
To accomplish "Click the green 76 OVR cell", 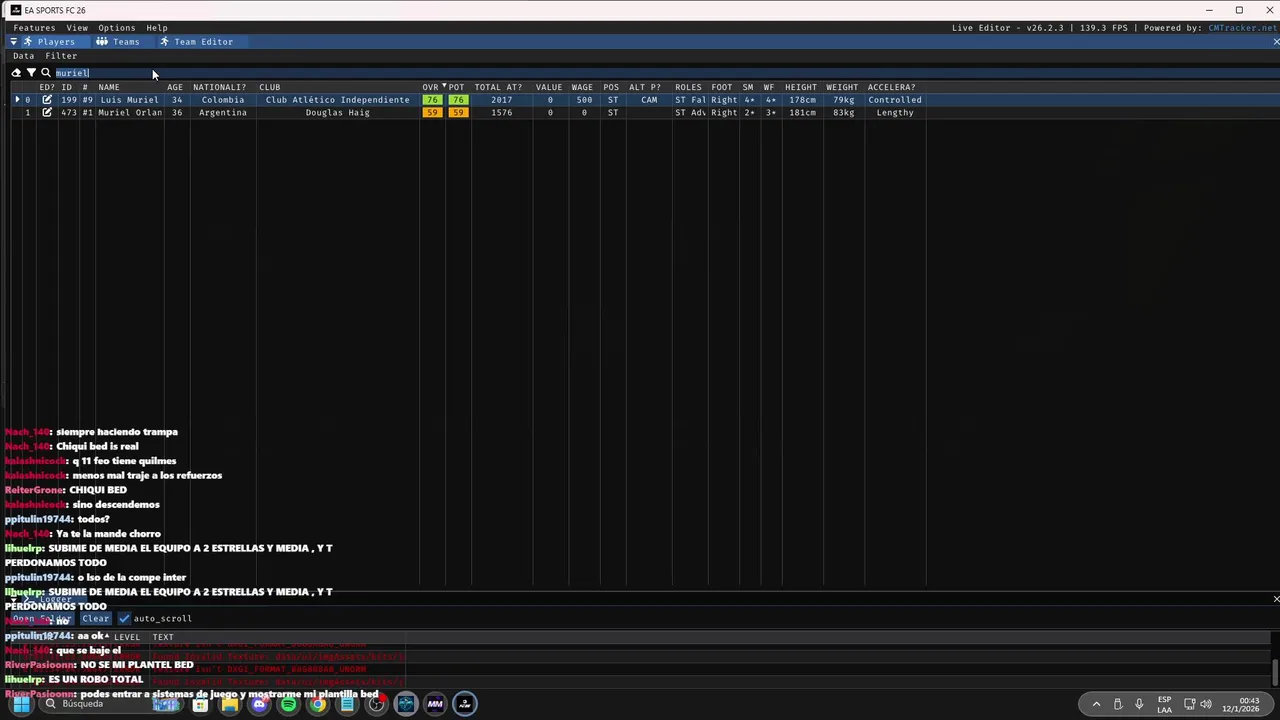I will coord(432,100).
